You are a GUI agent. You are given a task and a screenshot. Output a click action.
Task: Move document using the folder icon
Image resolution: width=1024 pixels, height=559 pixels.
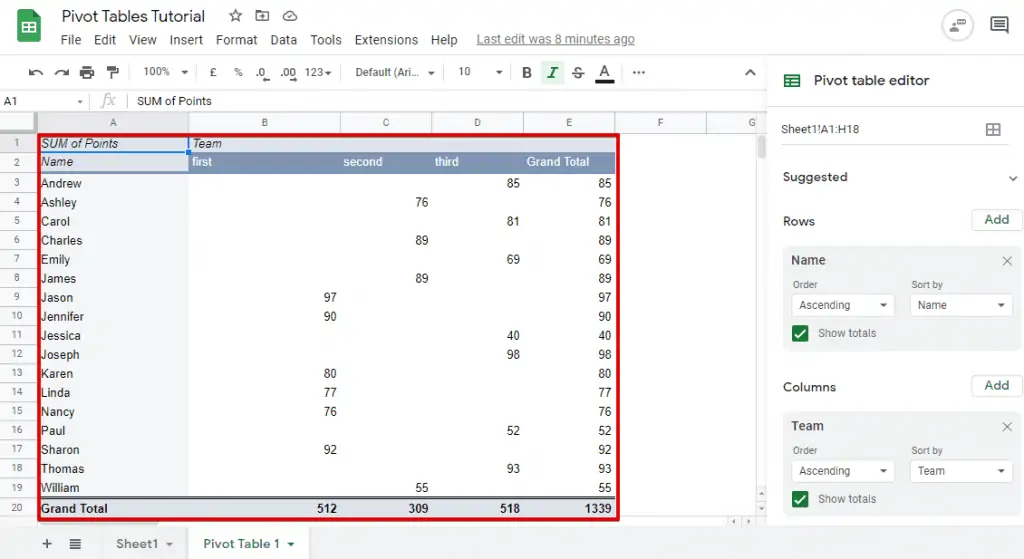click(262, 16)
